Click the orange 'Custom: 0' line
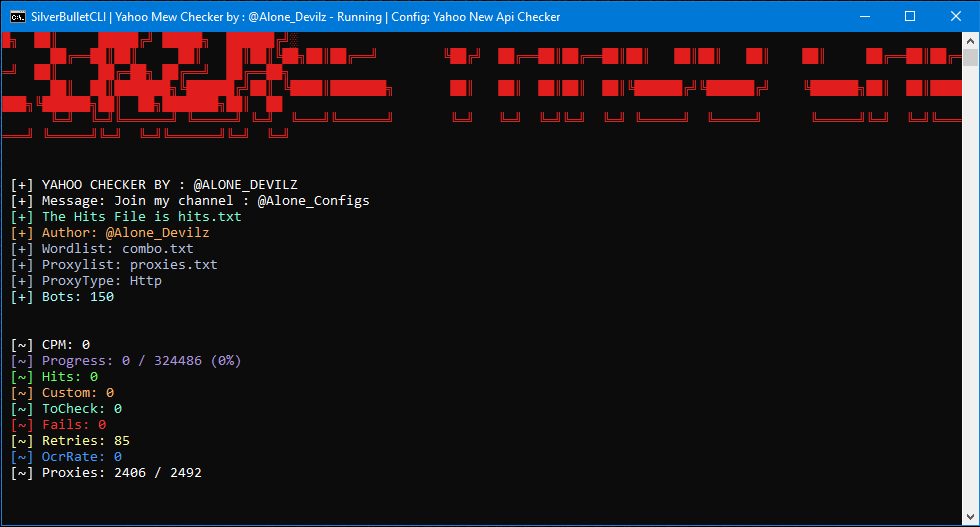Image resolution: width=980 pixels, height=527 pixels. (x=62, y=393)
